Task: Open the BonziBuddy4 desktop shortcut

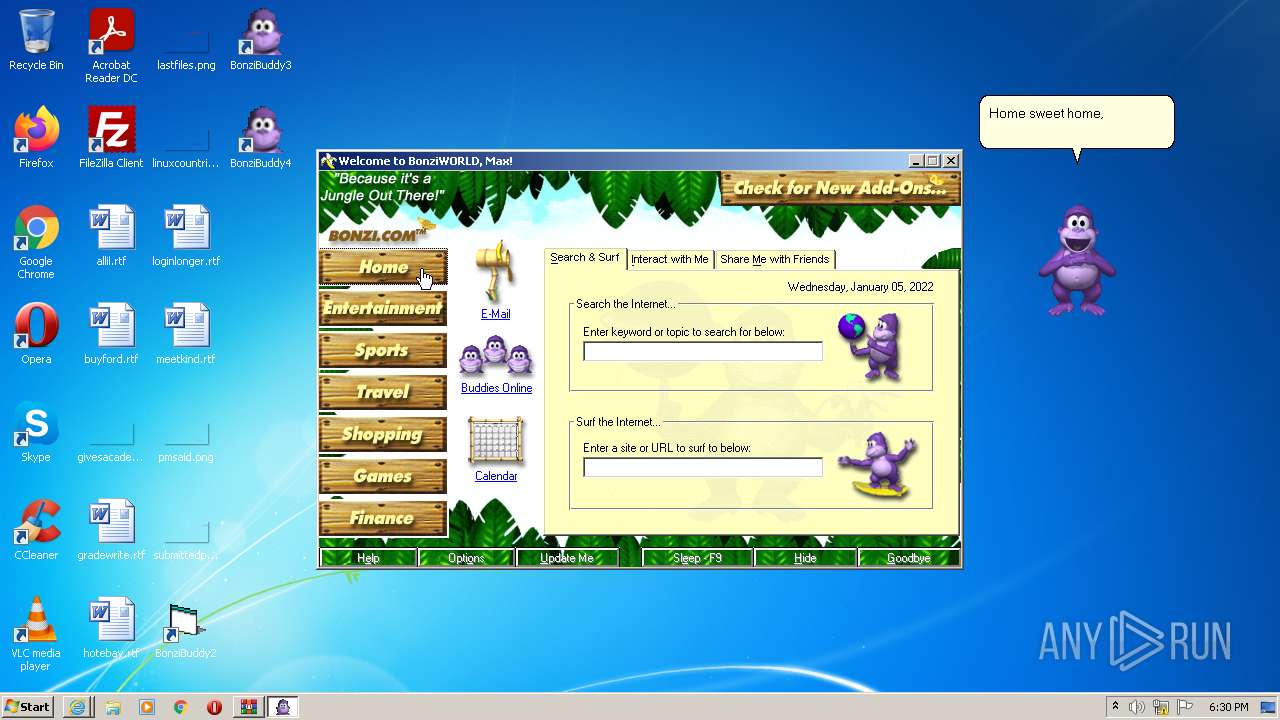Action: (260, 139)
